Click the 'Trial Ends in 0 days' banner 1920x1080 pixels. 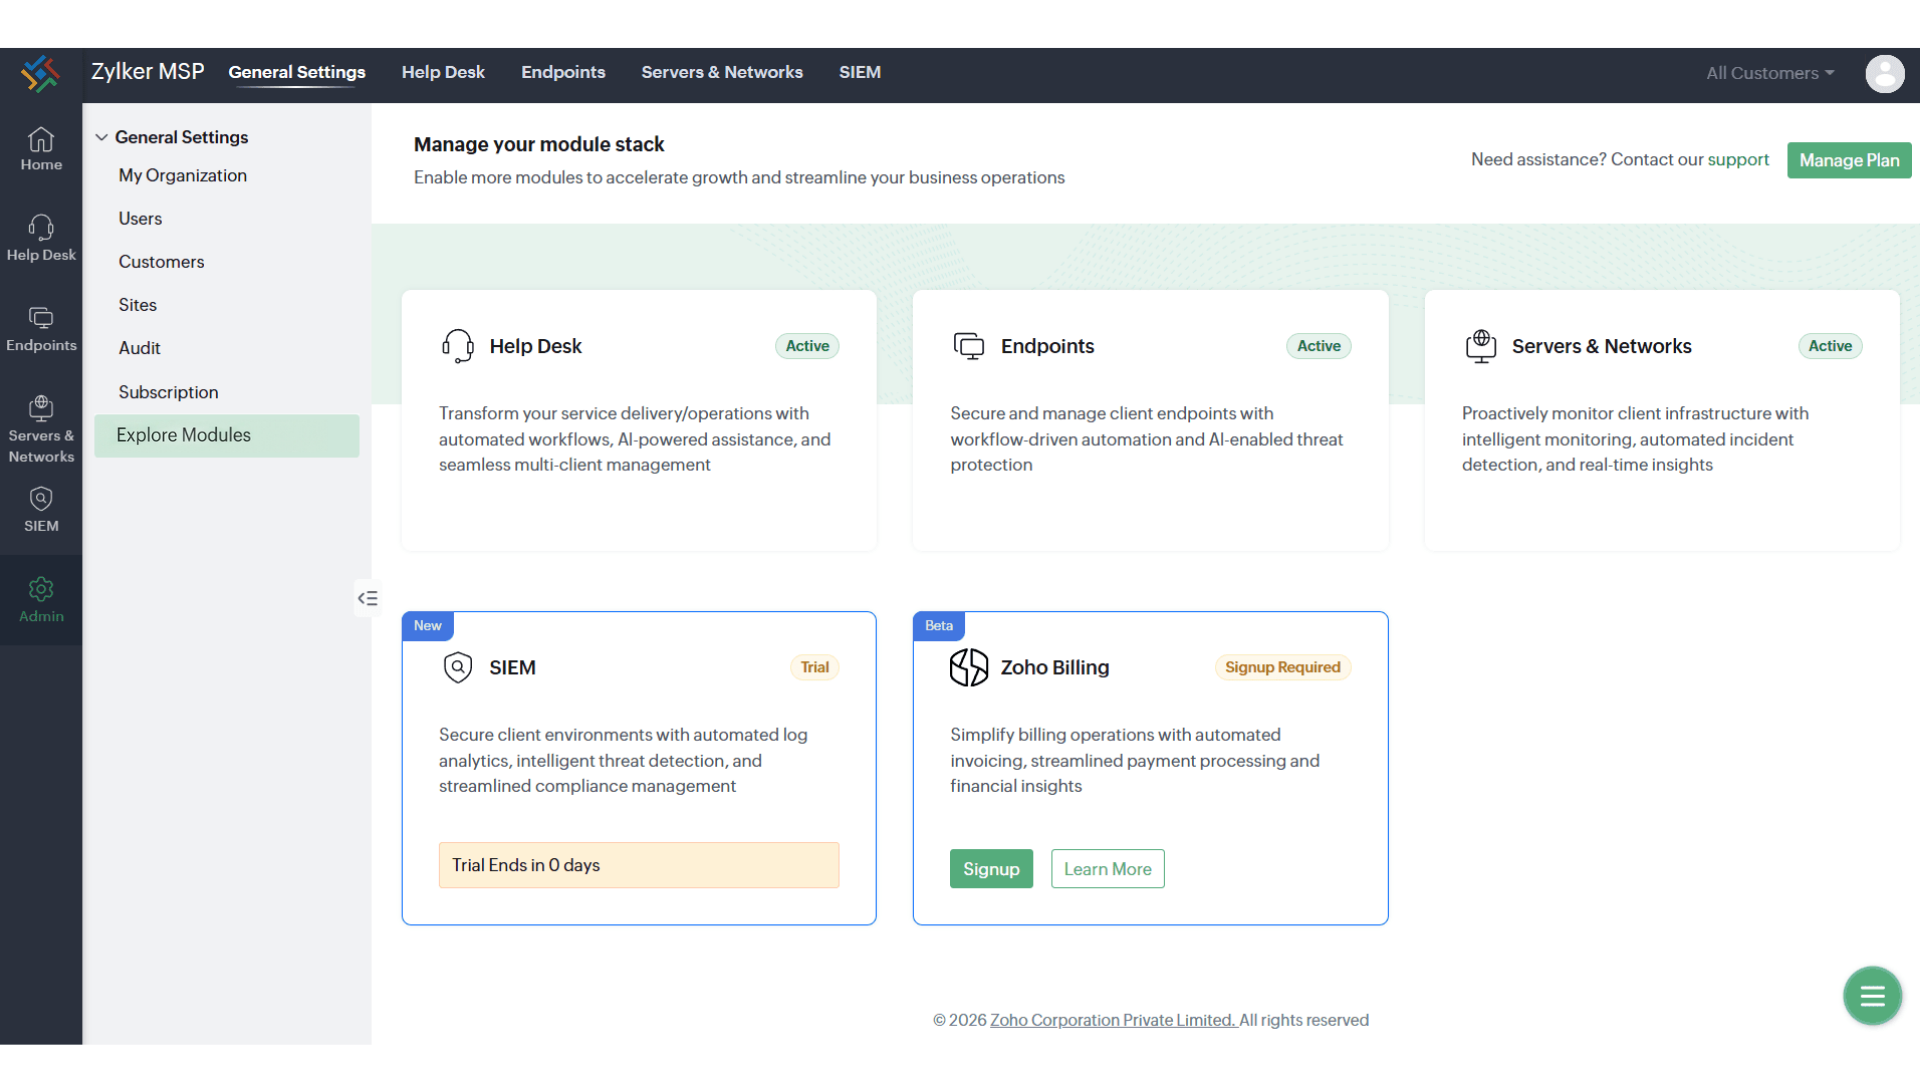(x=638, y=865)
